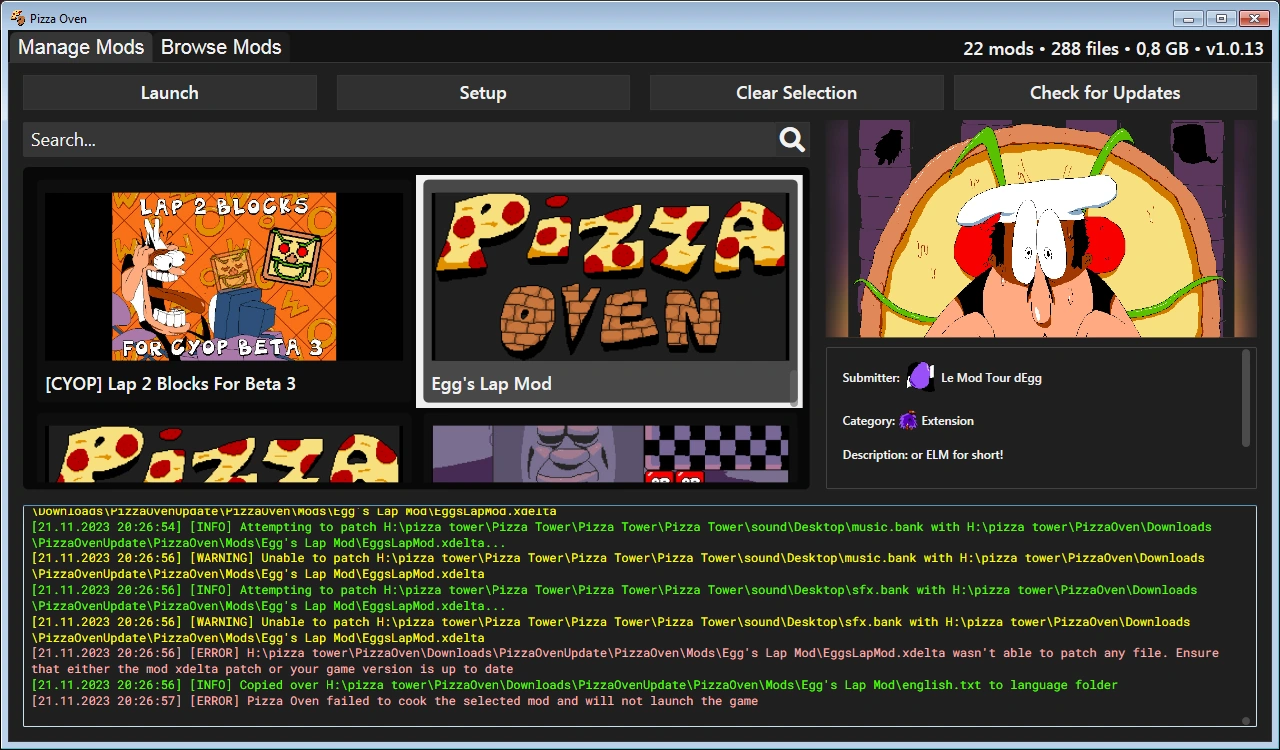Click submitter name "Le Mod Tour dEgg"
This screenshot has height=750, width=1280.
tap(991, 378)
